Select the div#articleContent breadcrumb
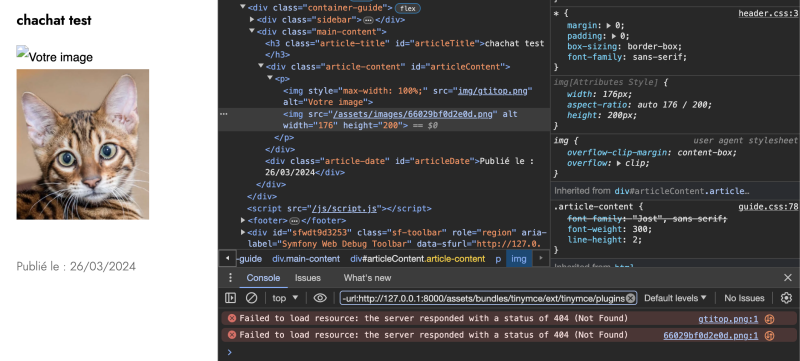 417,259
